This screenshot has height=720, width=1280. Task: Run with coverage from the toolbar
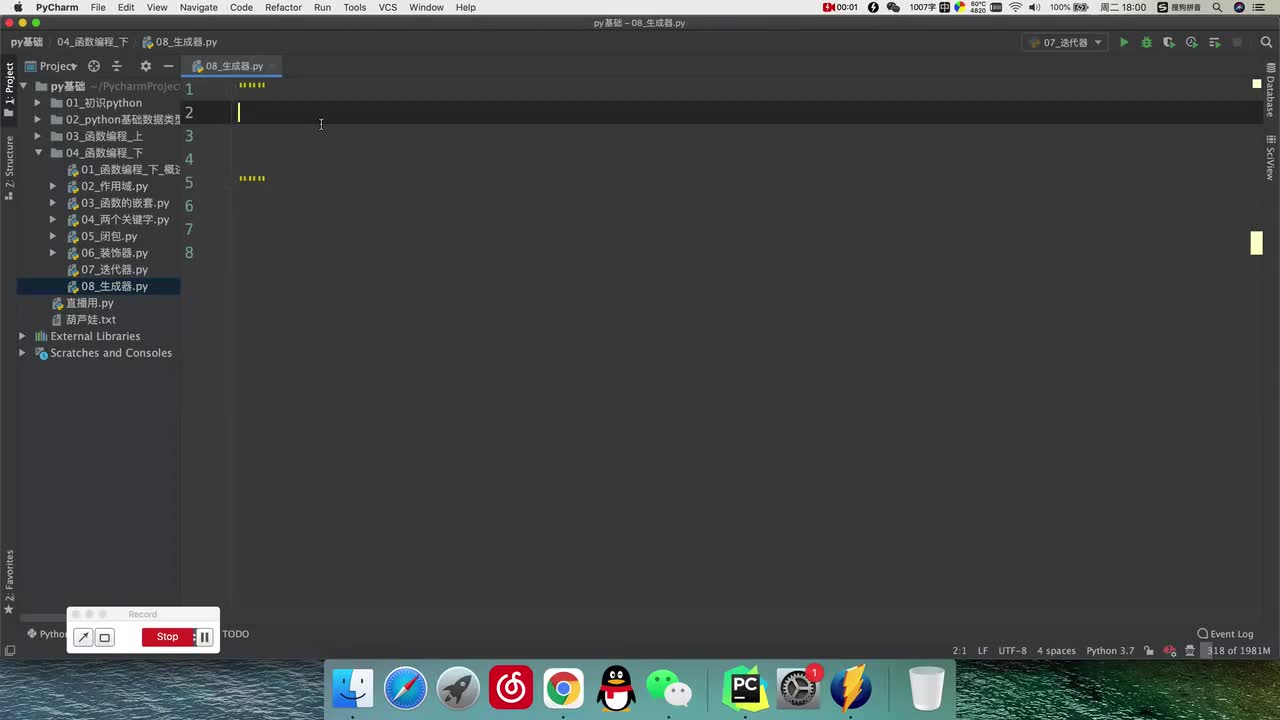coord(1168,42)
